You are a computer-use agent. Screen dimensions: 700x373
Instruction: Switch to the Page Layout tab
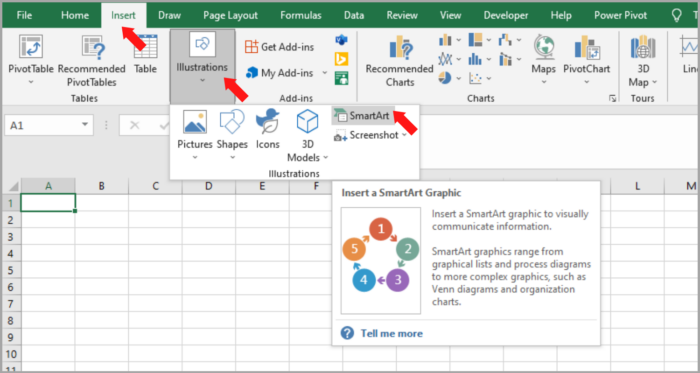point(230,16)
